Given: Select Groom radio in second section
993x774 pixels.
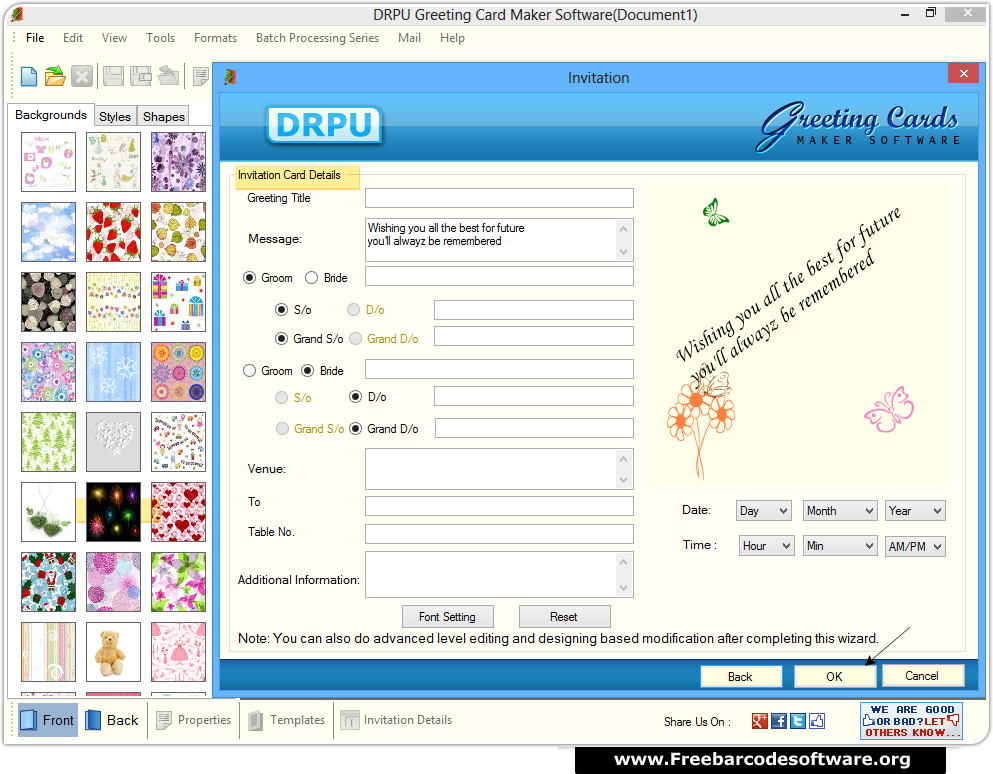Looking at the screenshot, I should pyautogui.click(x=250, y=371).
